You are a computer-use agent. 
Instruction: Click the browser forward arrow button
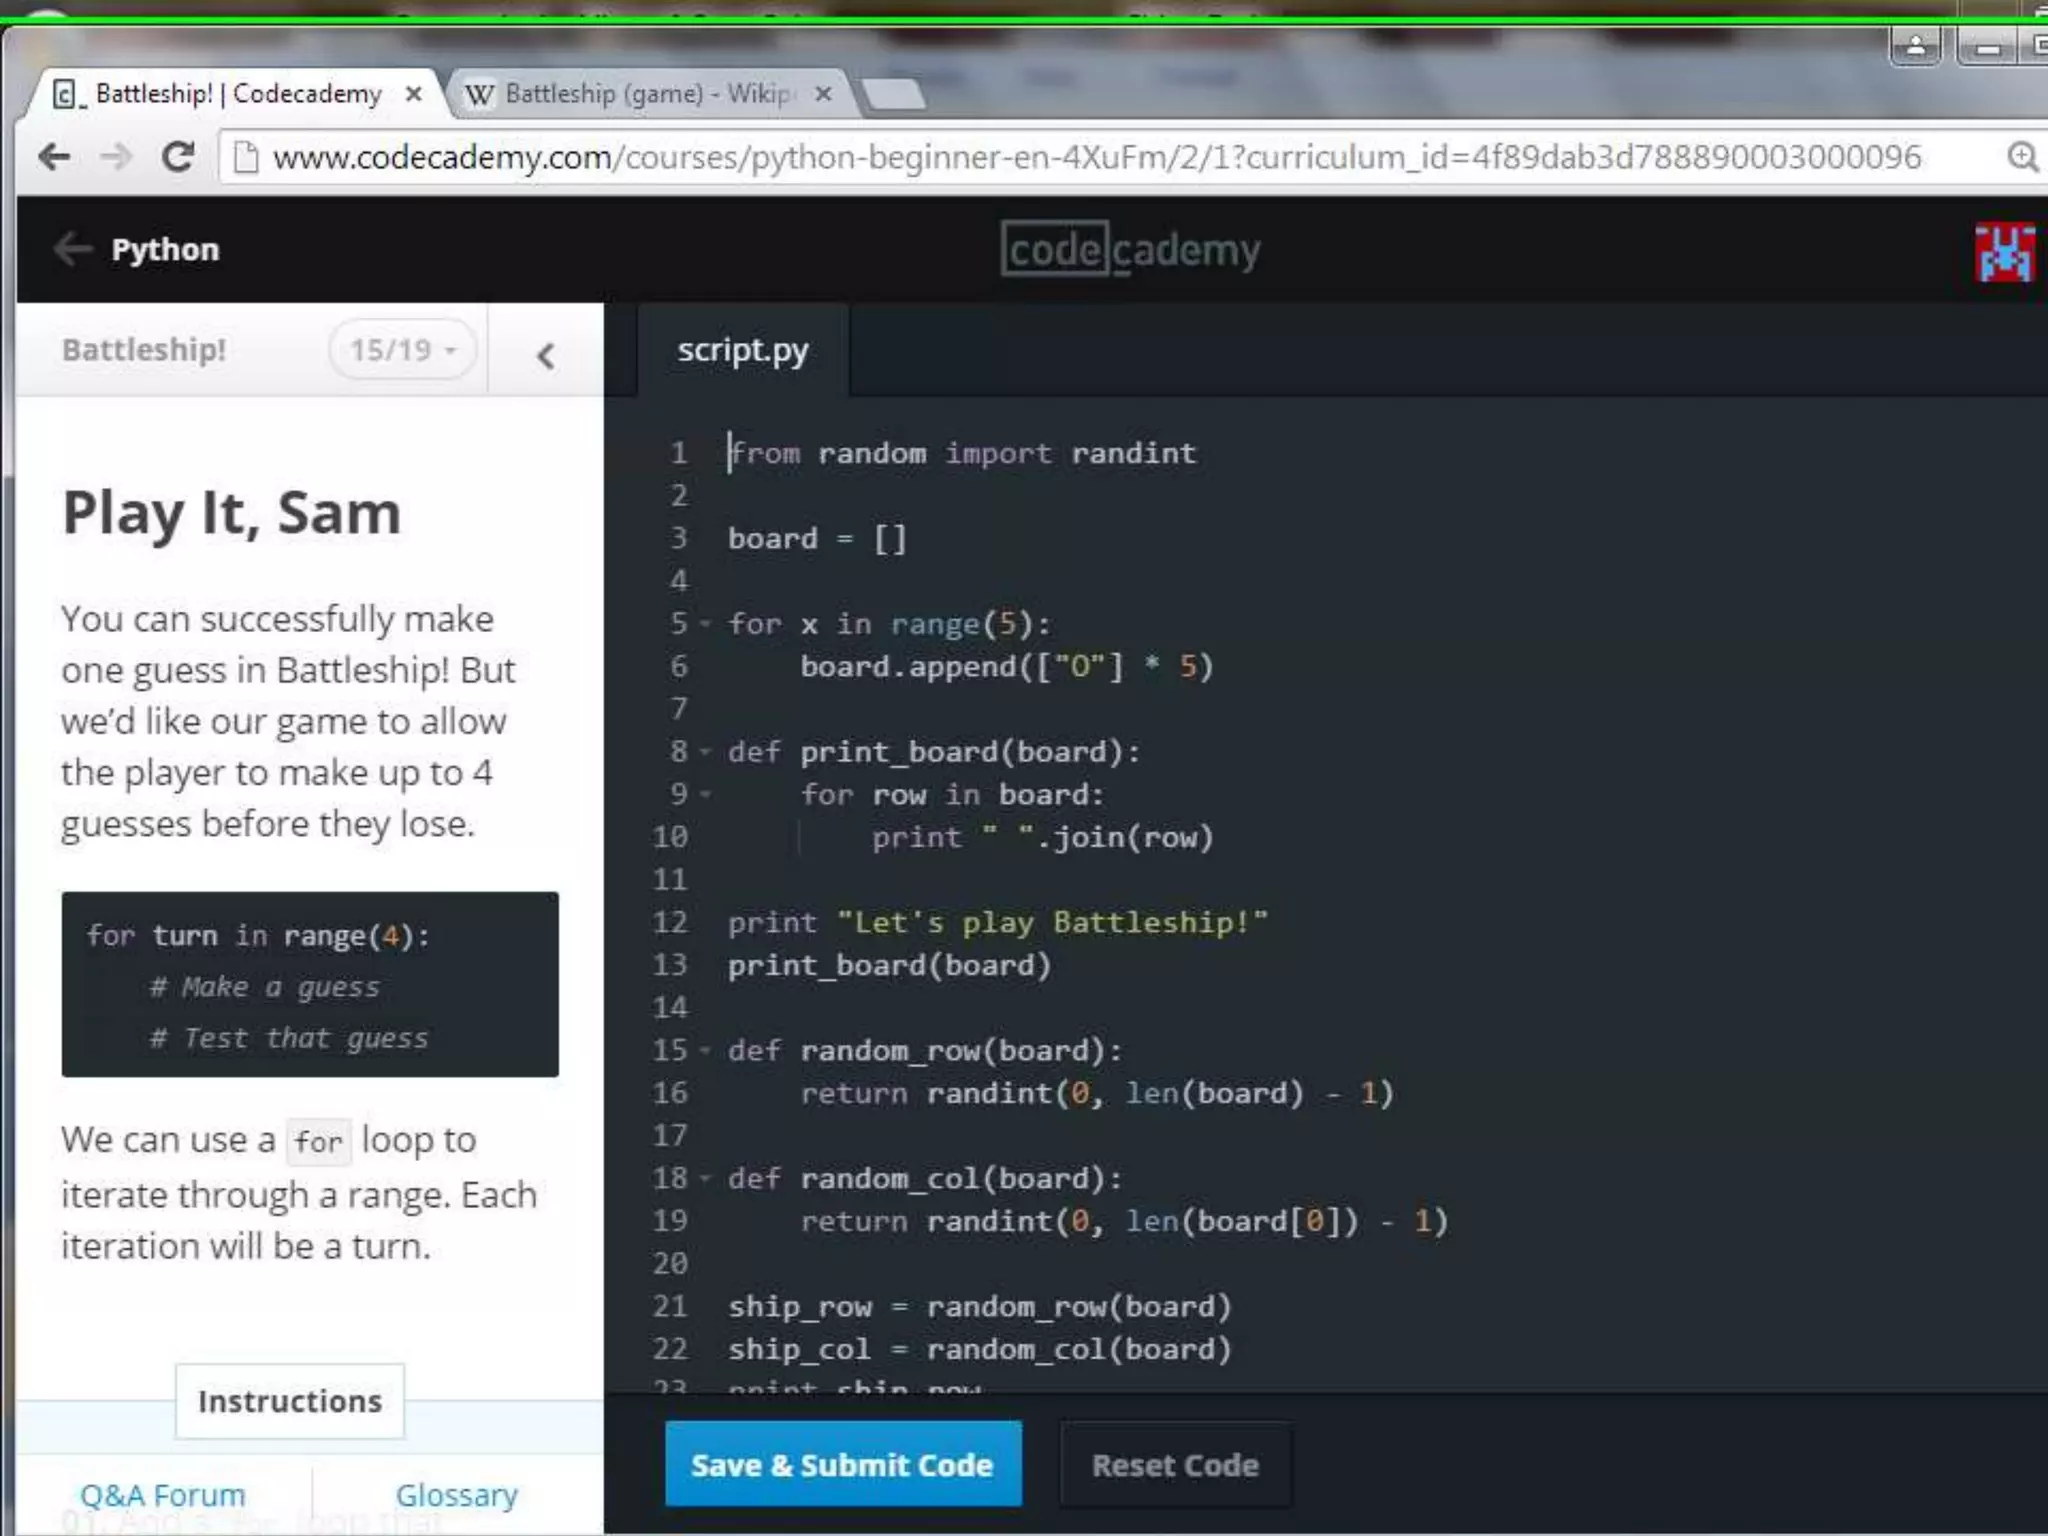[117, 156]
